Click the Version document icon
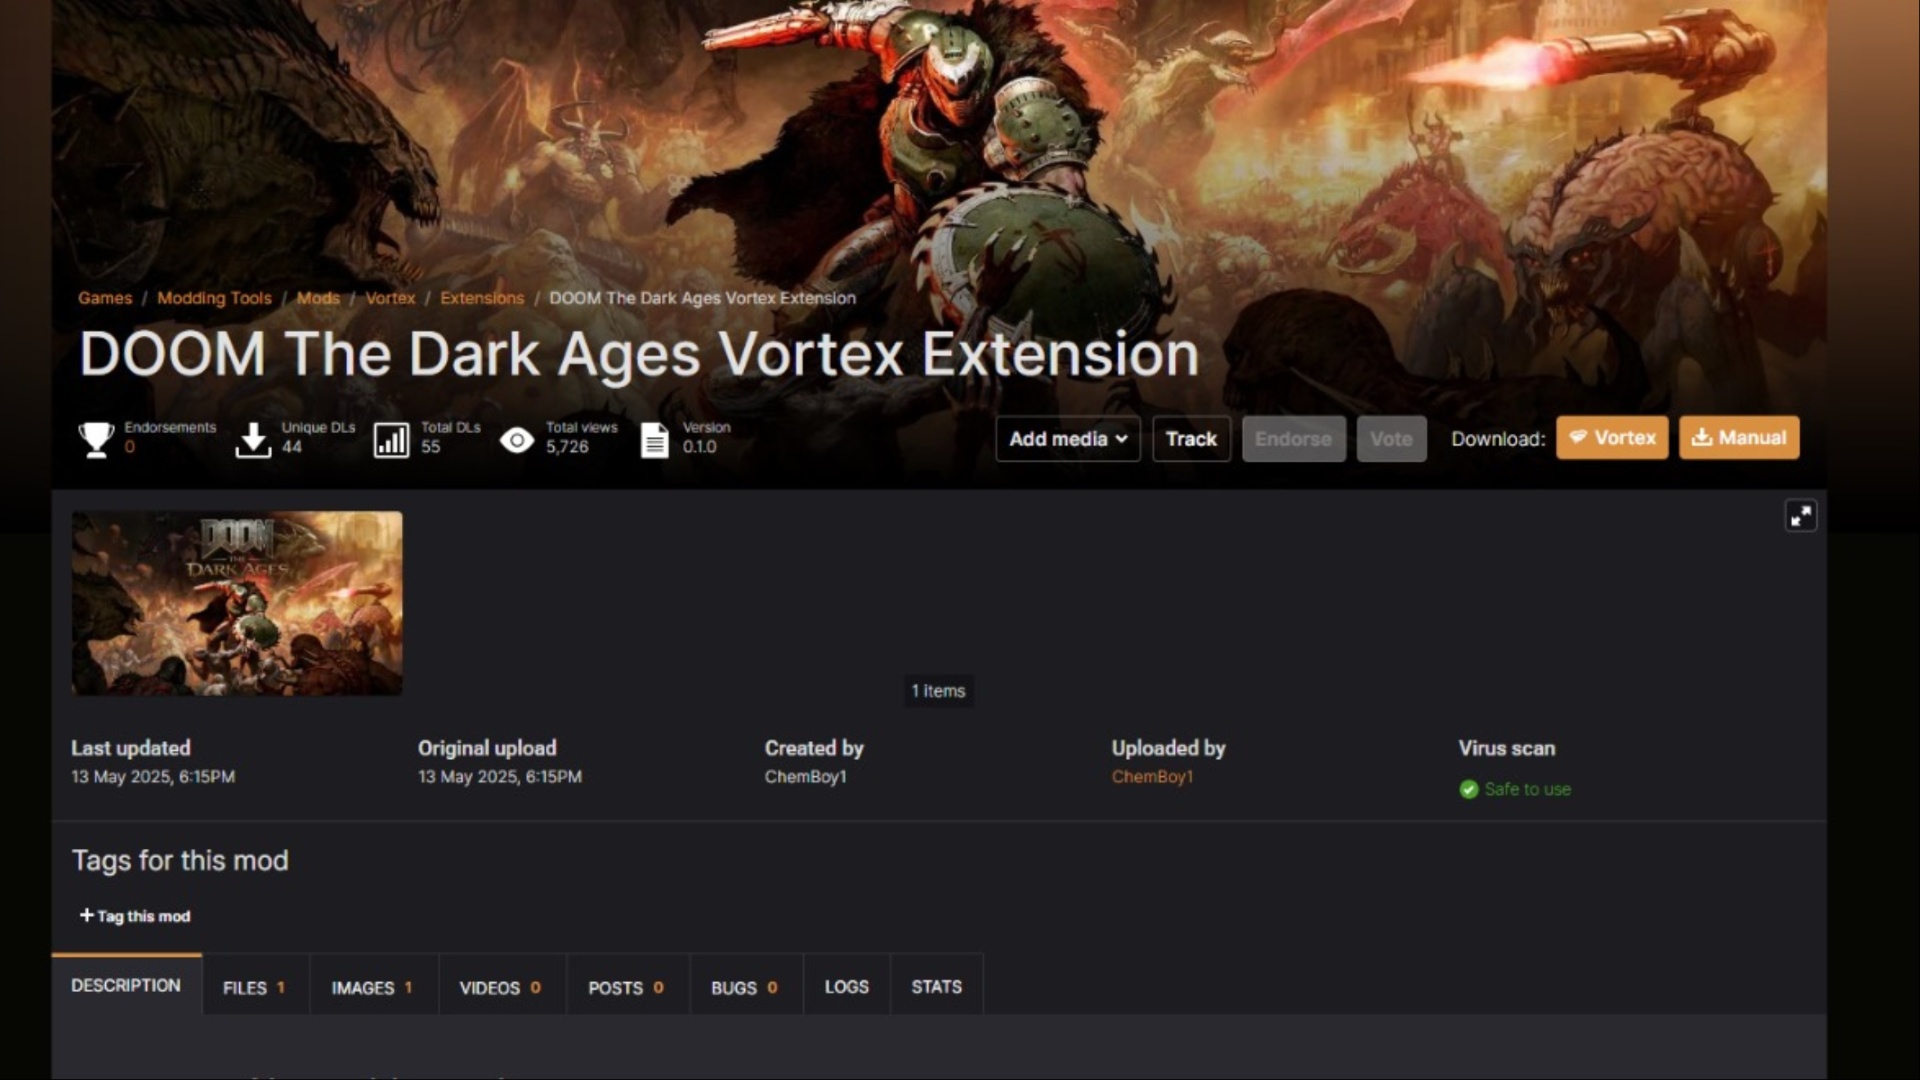Image resolution: width=1920 pixels, height=1080 pixels. coord(654,440)
